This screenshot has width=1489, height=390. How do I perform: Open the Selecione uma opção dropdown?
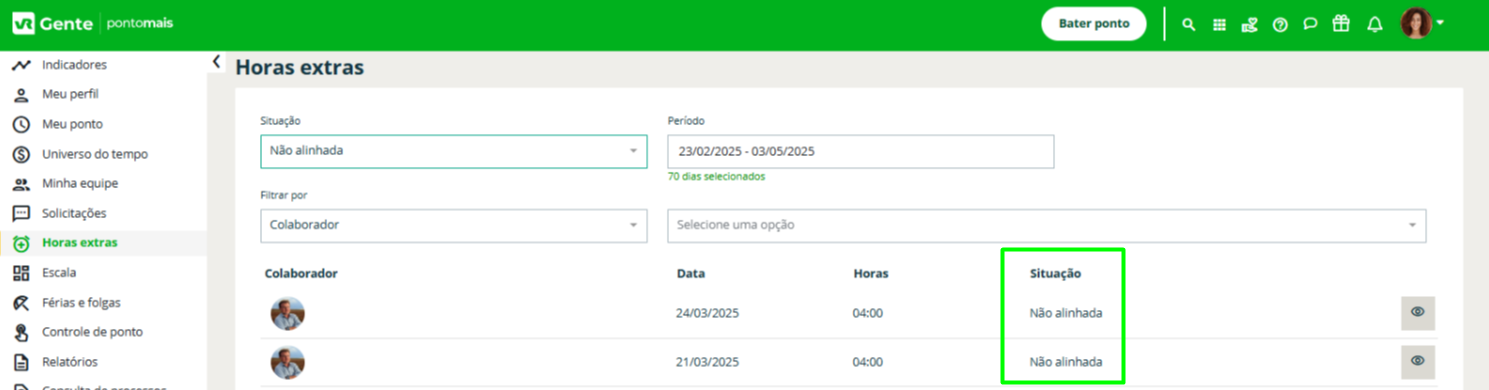(1047, 225)
